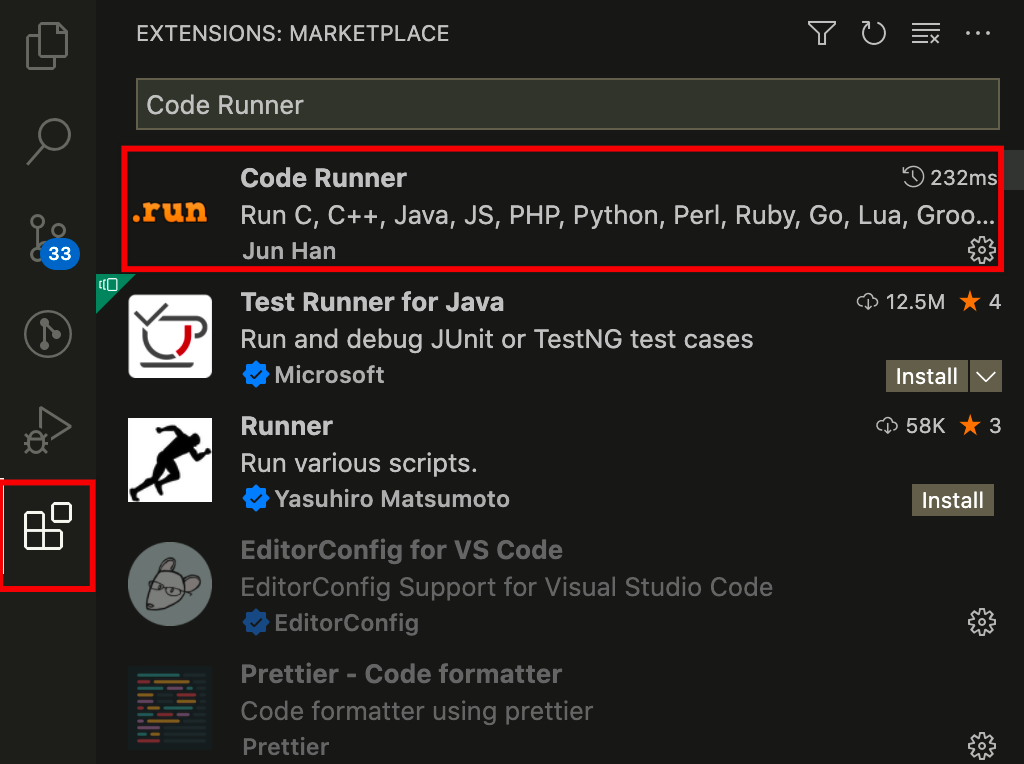Open Prettier - Code formatter title
Viewport: 1024px width, 764px height.
tap(401, 674)
